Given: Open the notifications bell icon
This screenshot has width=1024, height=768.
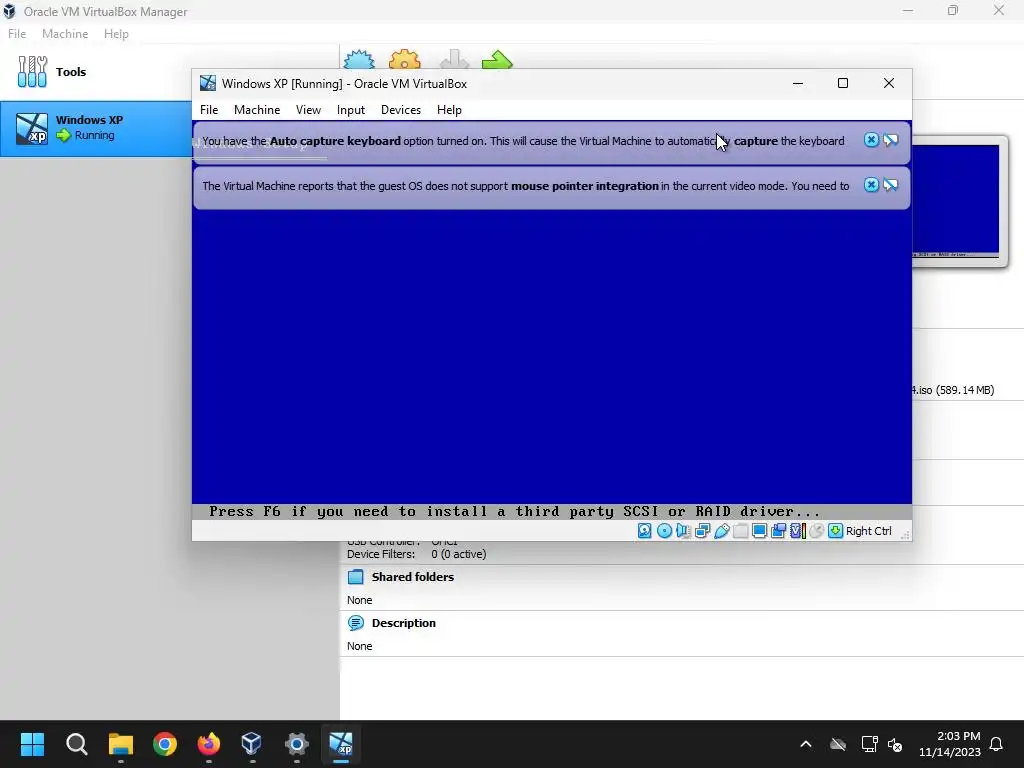Looking at the screenshot, I should tap(997, 744).
